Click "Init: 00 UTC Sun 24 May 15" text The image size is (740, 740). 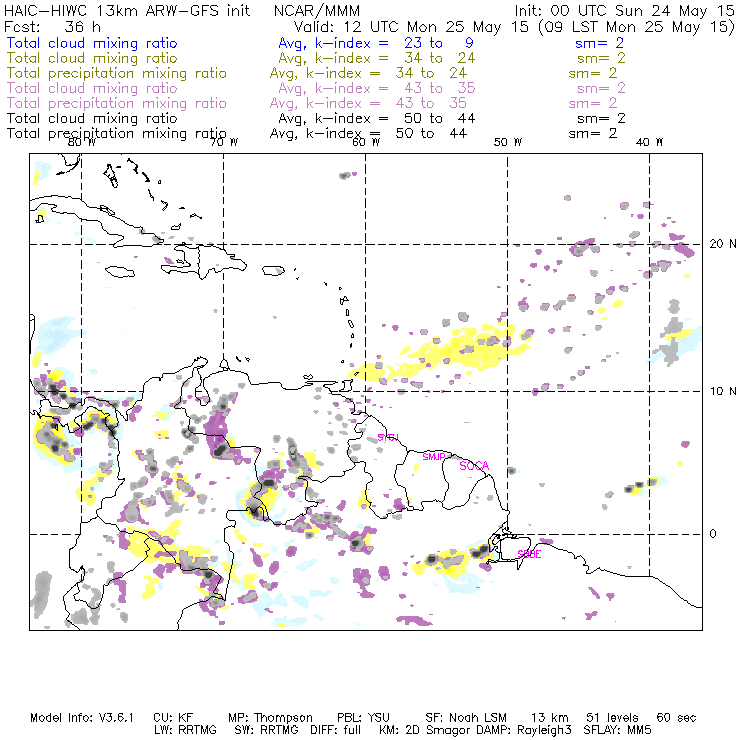coord(624,10)
